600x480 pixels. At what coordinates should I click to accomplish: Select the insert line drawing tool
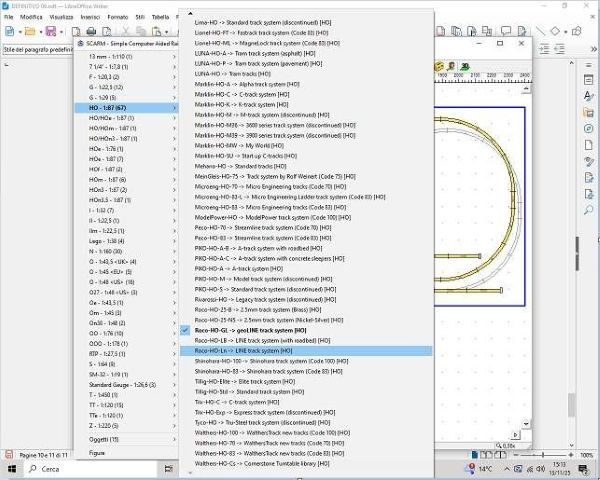pos(541,32)
